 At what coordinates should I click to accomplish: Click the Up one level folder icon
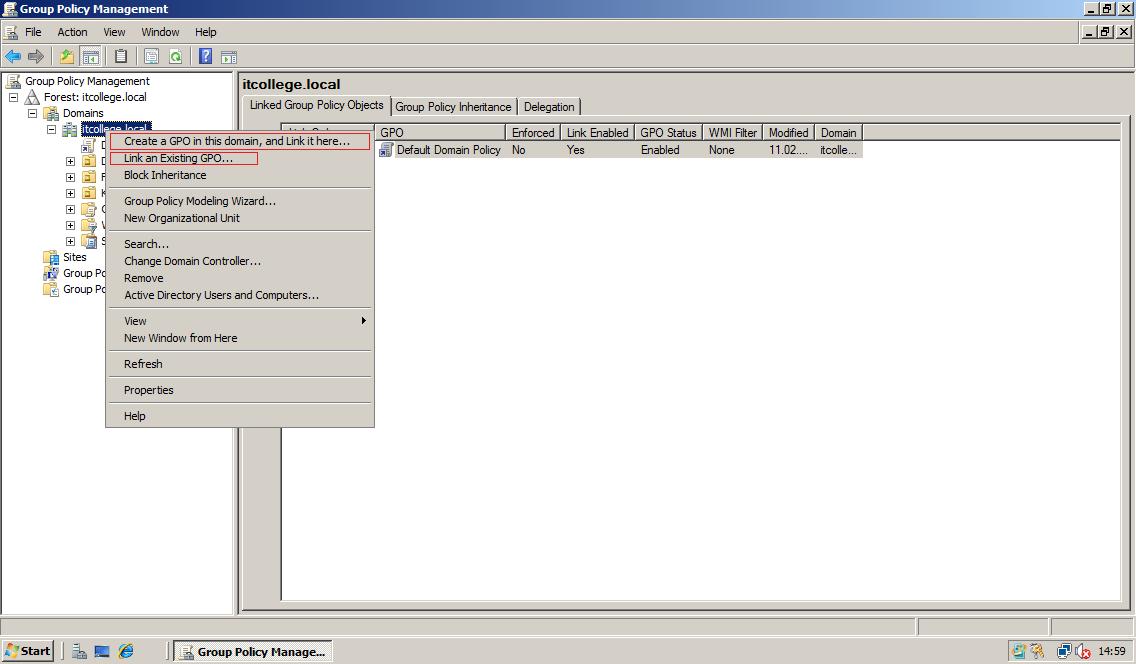click(x=67, y=56)
